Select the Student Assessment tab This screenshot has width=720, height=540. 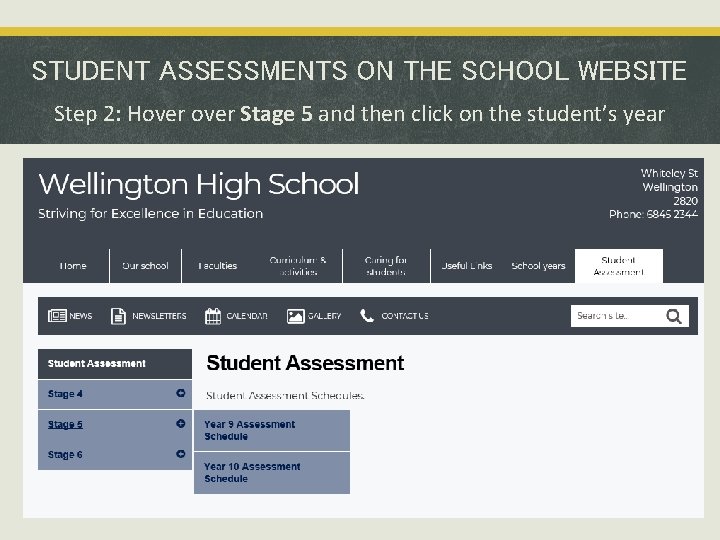click(619, 266)
